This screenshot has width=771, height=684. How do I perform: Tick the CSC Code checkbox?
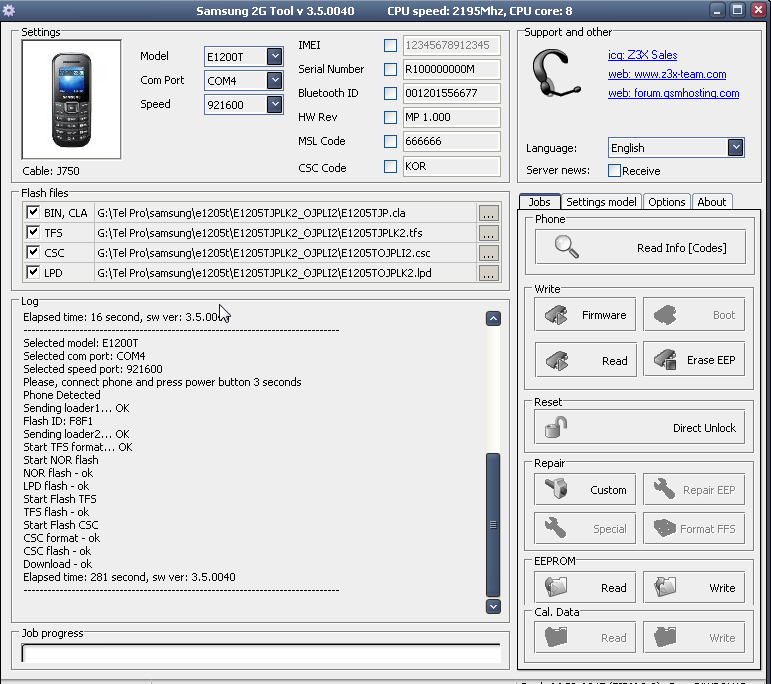(x=390, y=167)
